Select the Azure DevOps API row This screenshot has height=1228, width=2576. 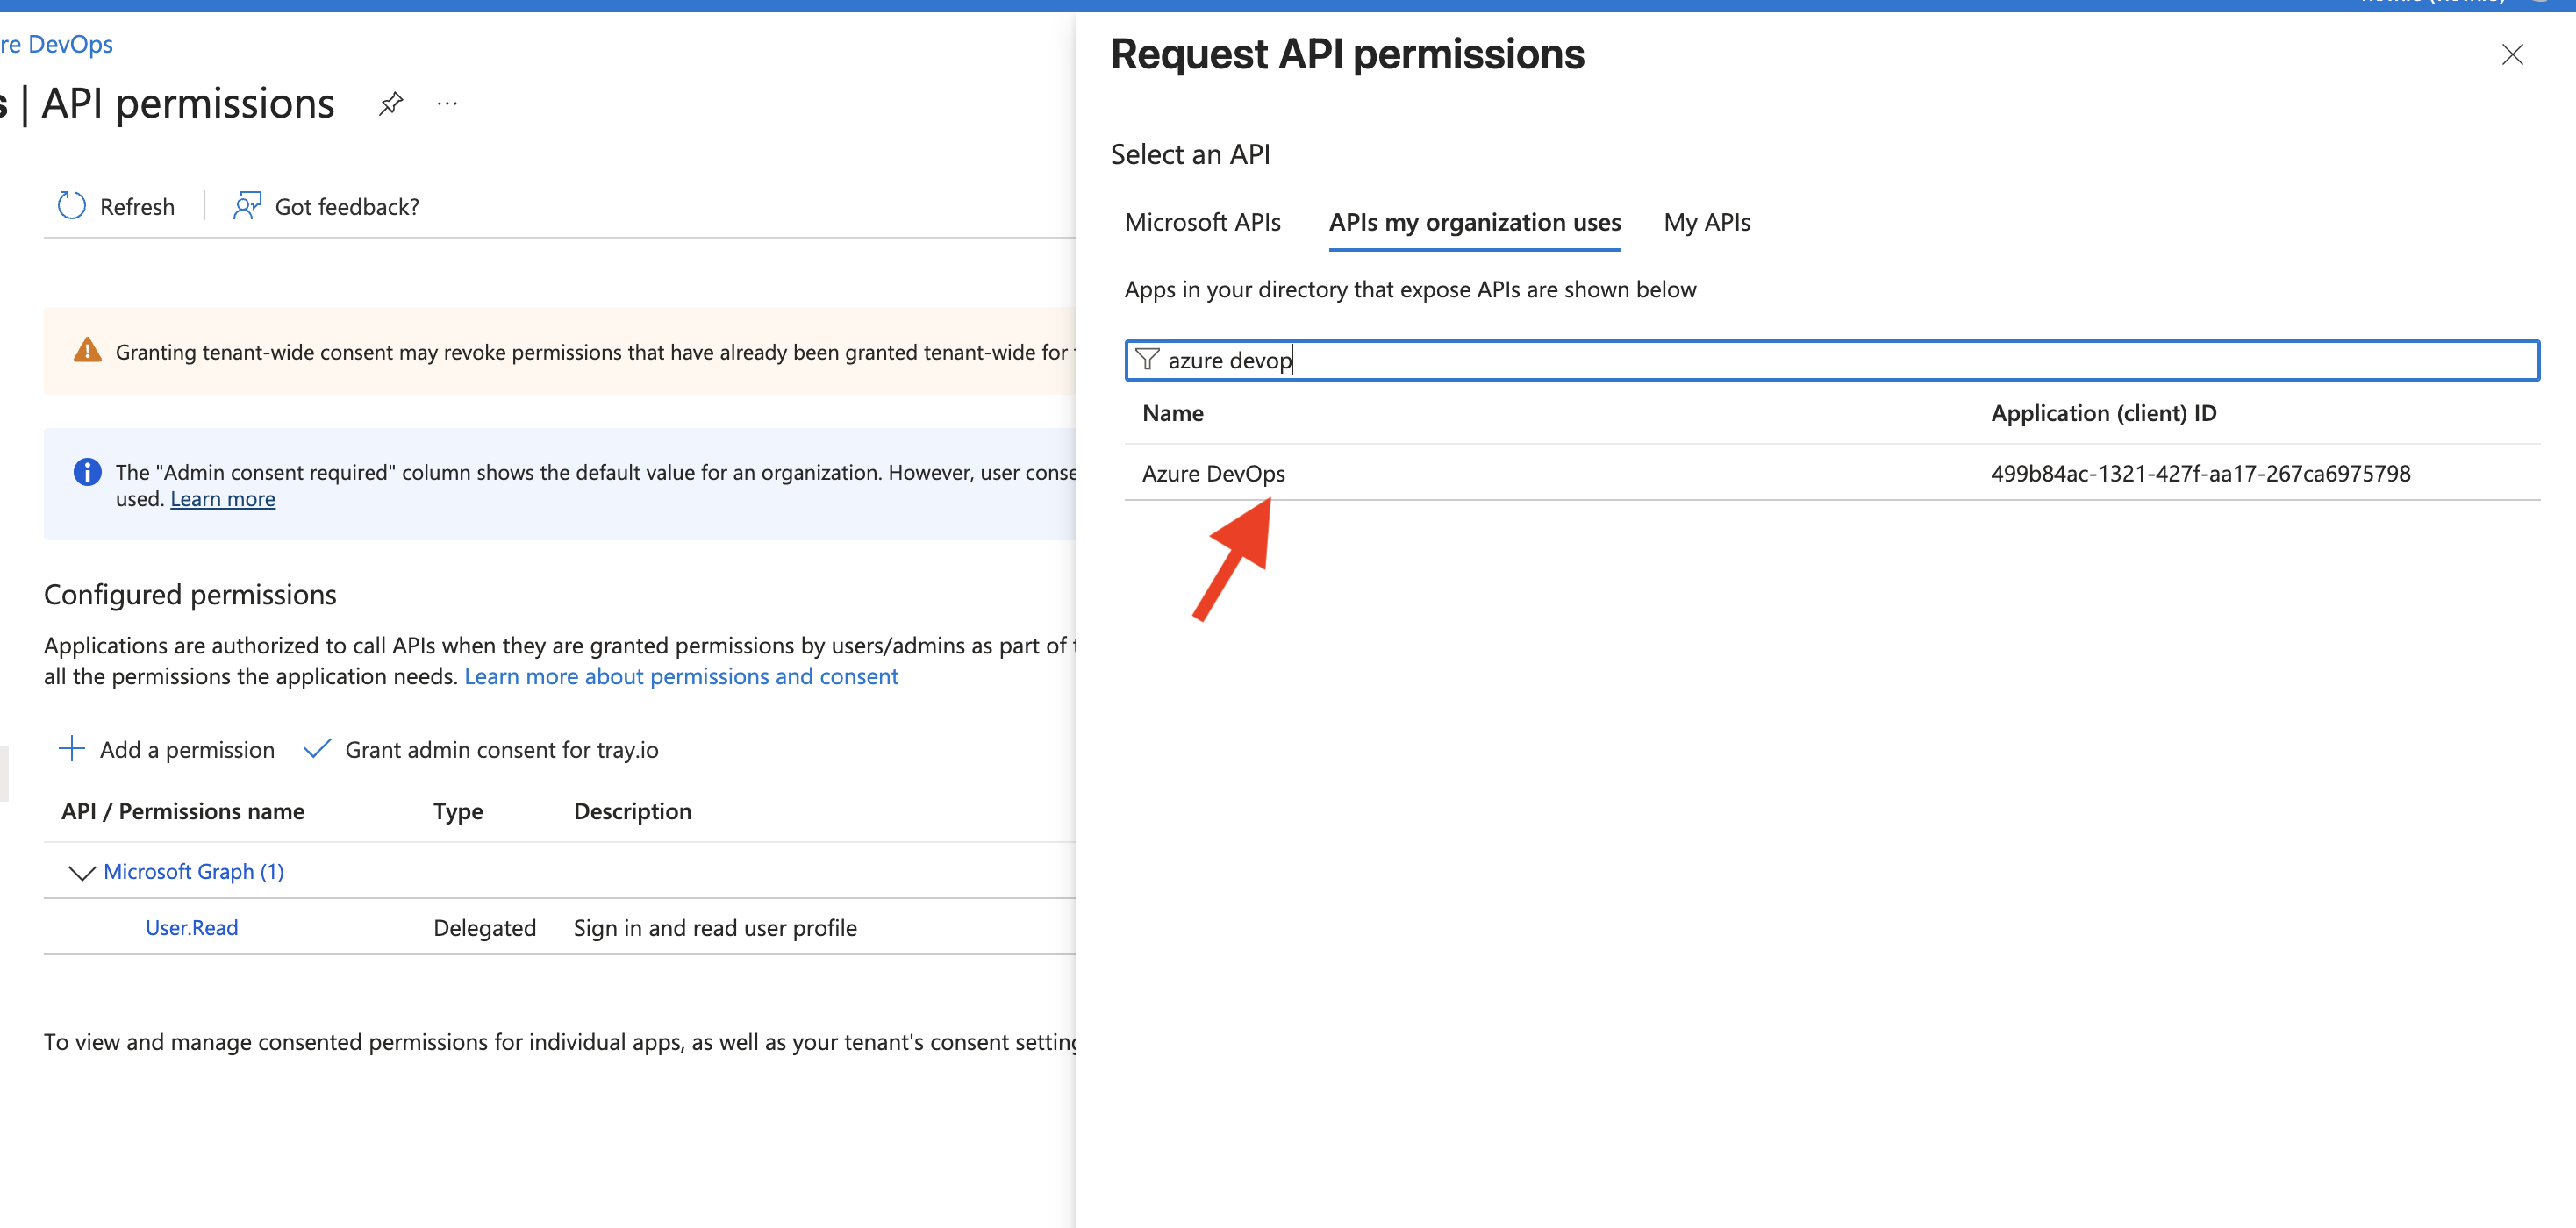[1213, 473]
